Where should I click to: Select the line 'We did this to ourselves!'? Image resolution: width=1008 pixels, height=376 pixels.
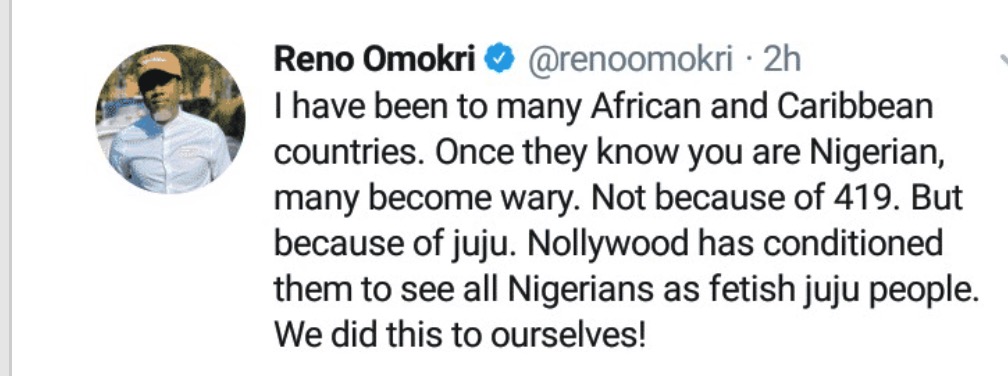coord(460,336)
